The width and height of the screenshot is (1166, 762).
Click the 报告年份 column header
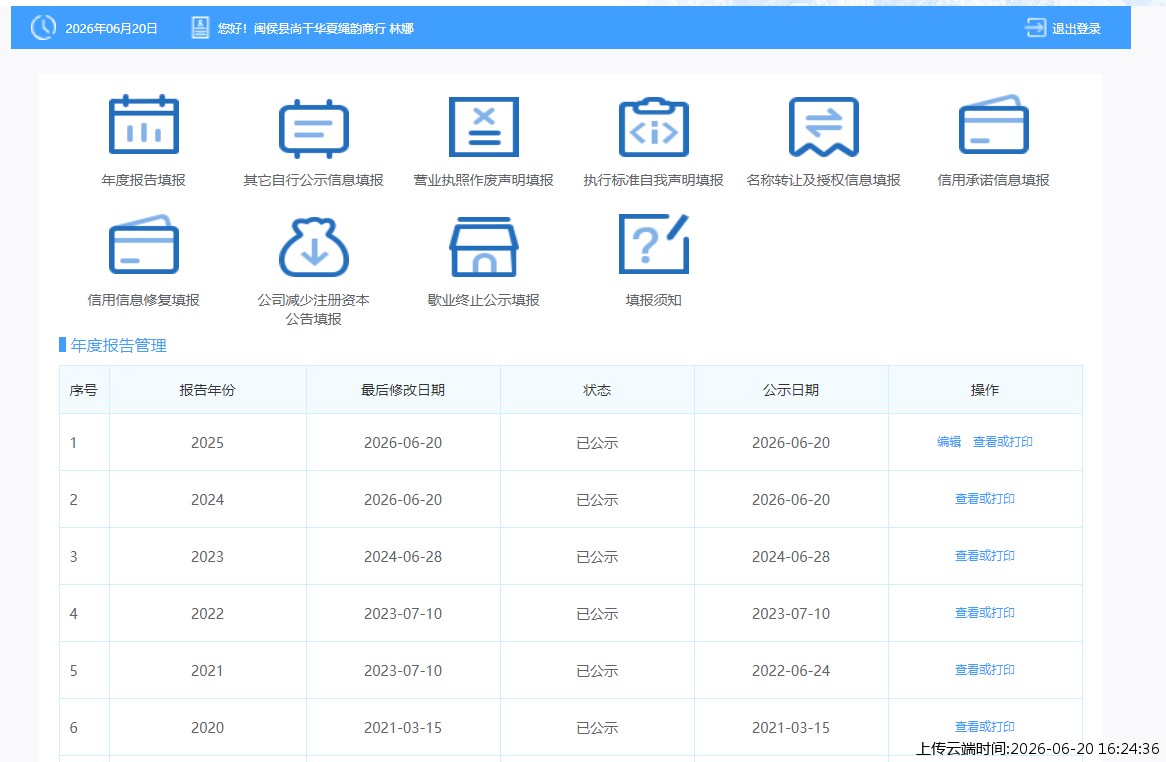click(x=207, y=390)
